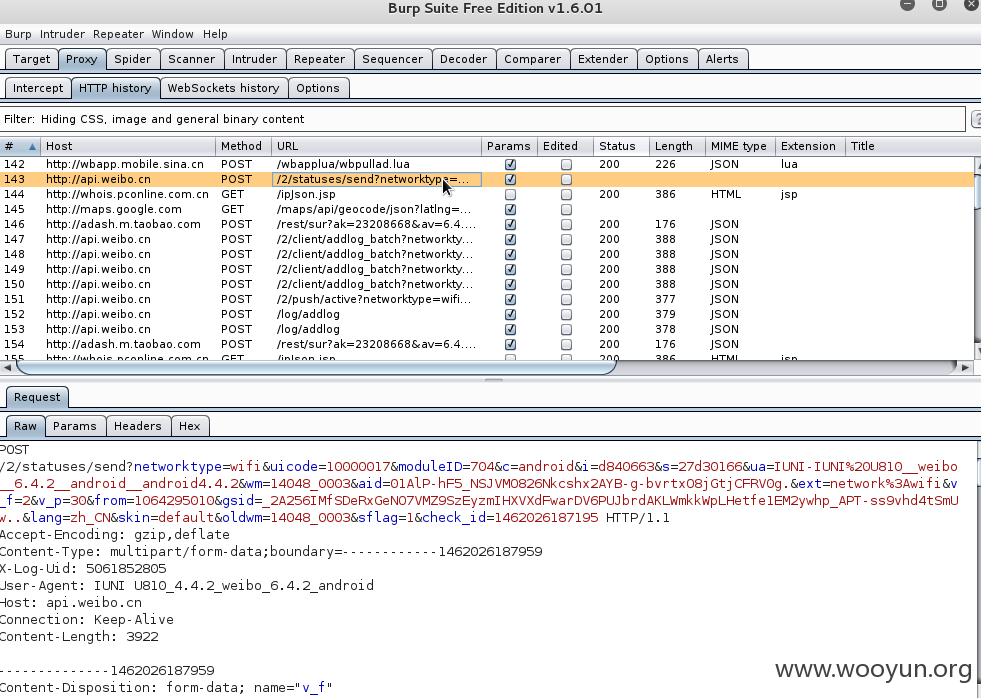Viewport: 981px width, 698px height.
Task: Open the Proxy Options sub-tab
Action: (x=318, y=88)
